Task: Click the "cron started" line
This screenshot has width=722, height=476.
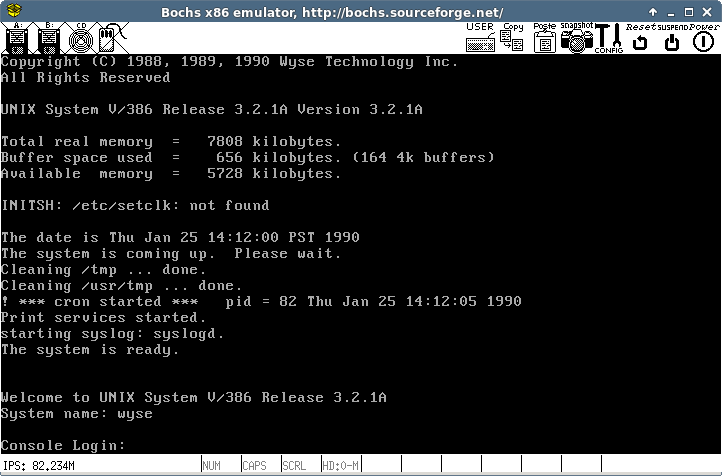Action: click(261, 302)
